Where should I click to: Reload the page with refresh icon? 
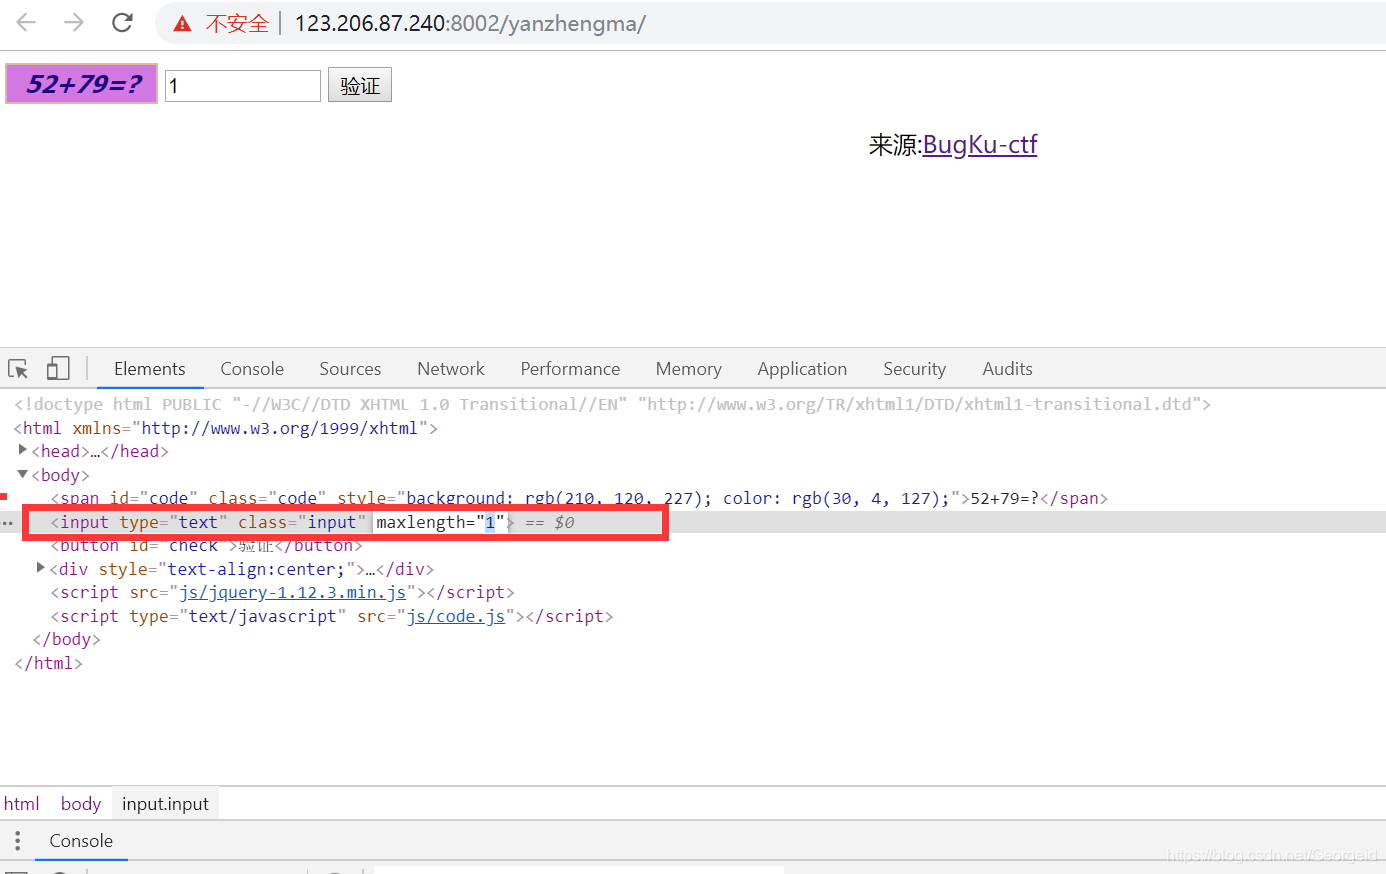coord(122,22)
